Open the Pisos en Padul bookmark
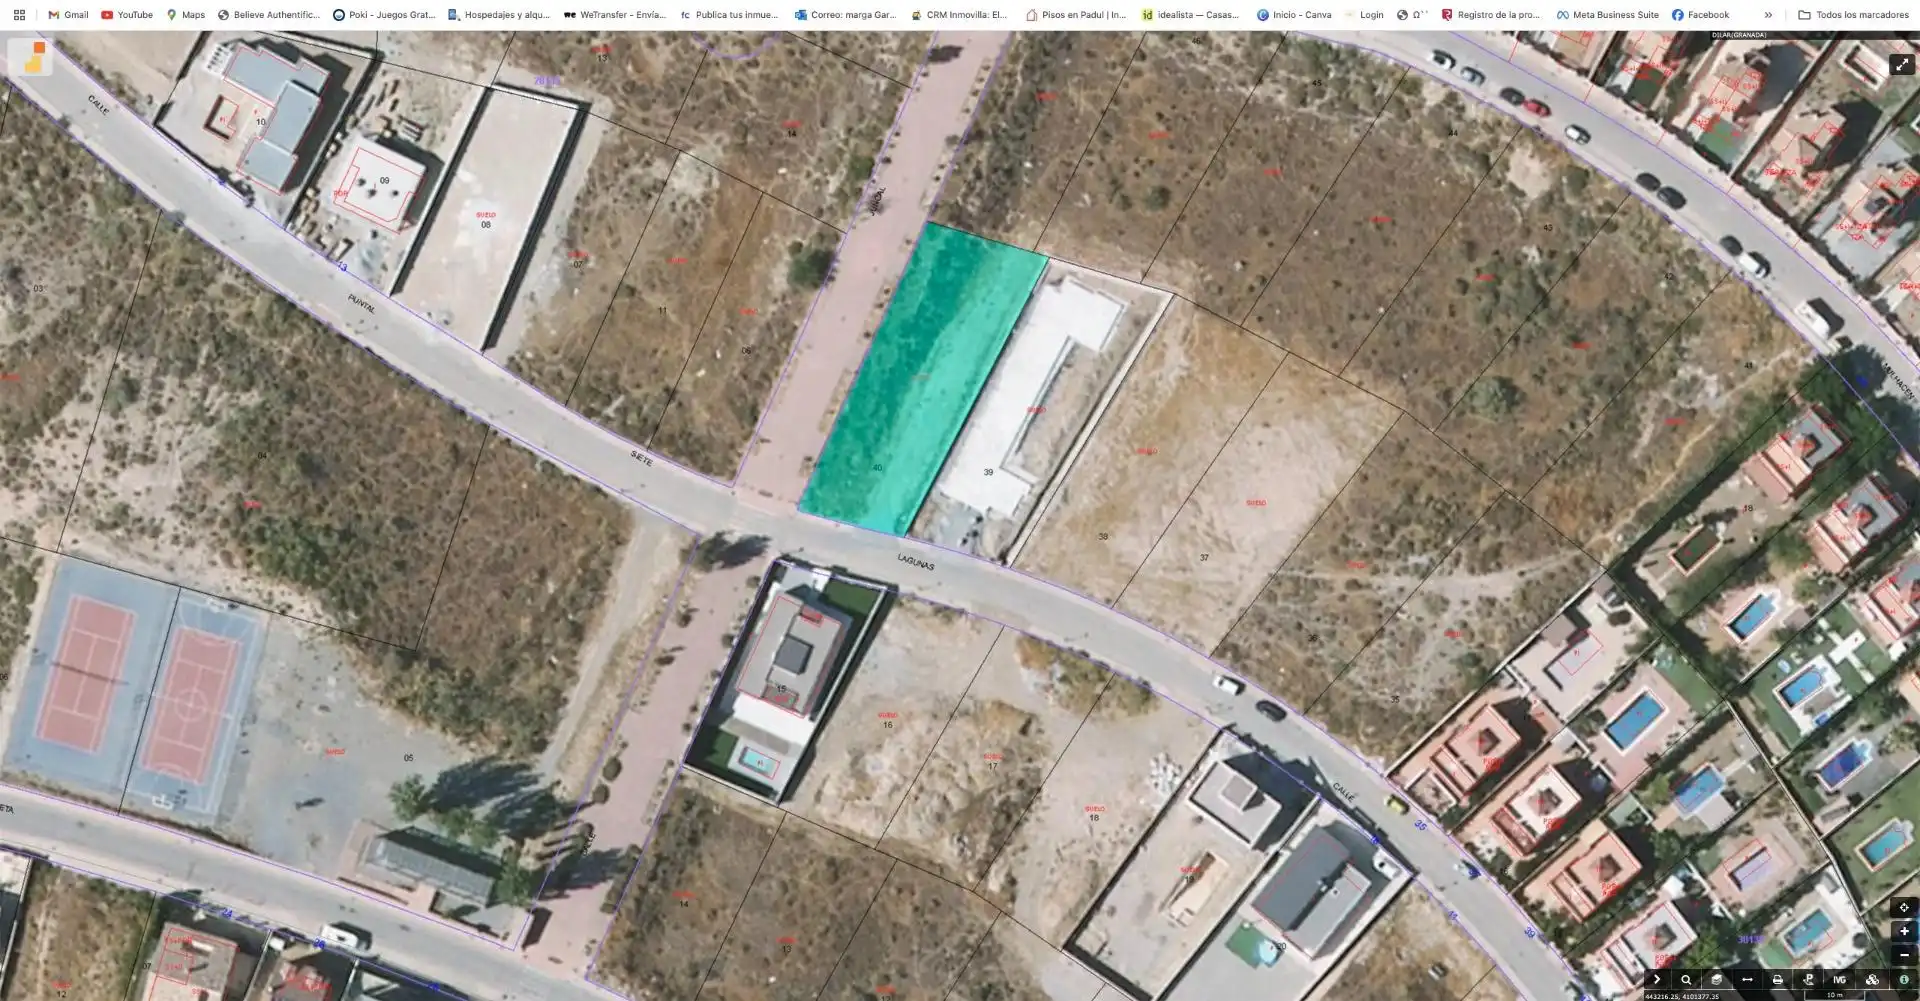This screenshot has height=1001, width=1920. pos(1076,15)
